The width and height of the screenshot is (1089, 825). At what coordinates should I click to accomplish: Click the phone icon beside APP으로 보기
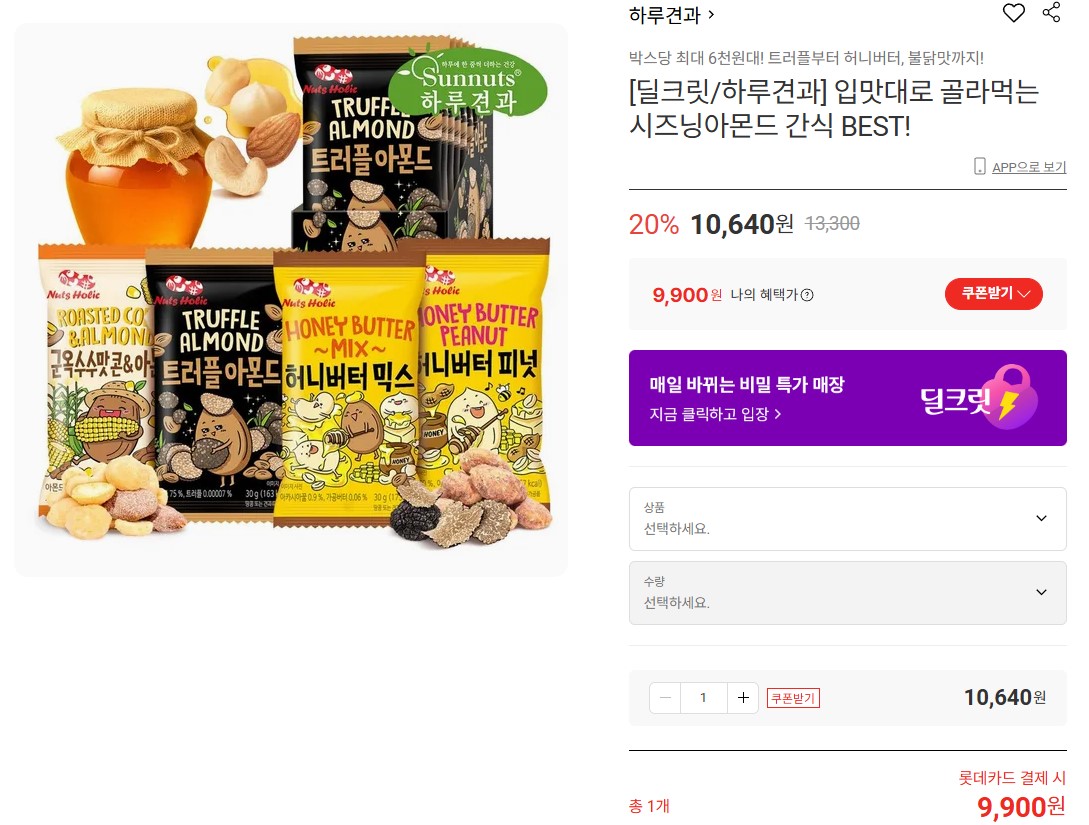979,167
